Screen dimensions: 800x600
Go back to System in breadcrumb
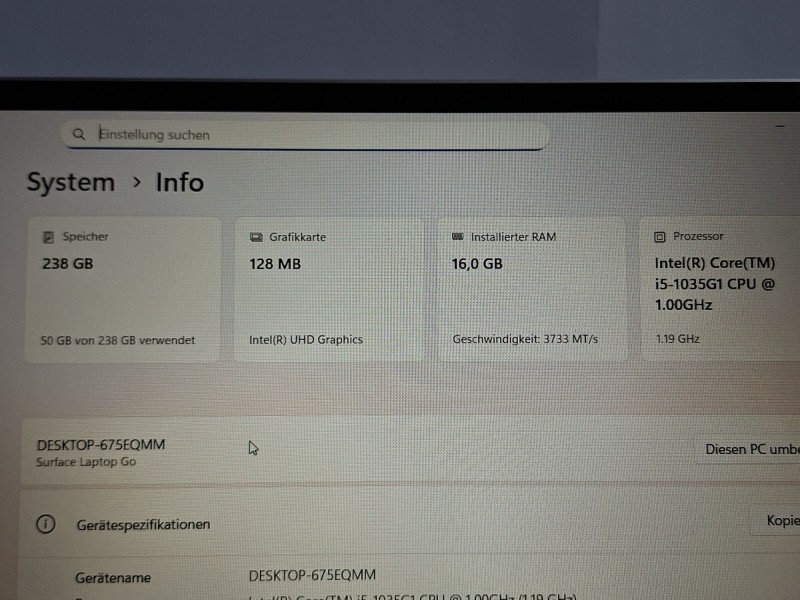tap(70, 182)
